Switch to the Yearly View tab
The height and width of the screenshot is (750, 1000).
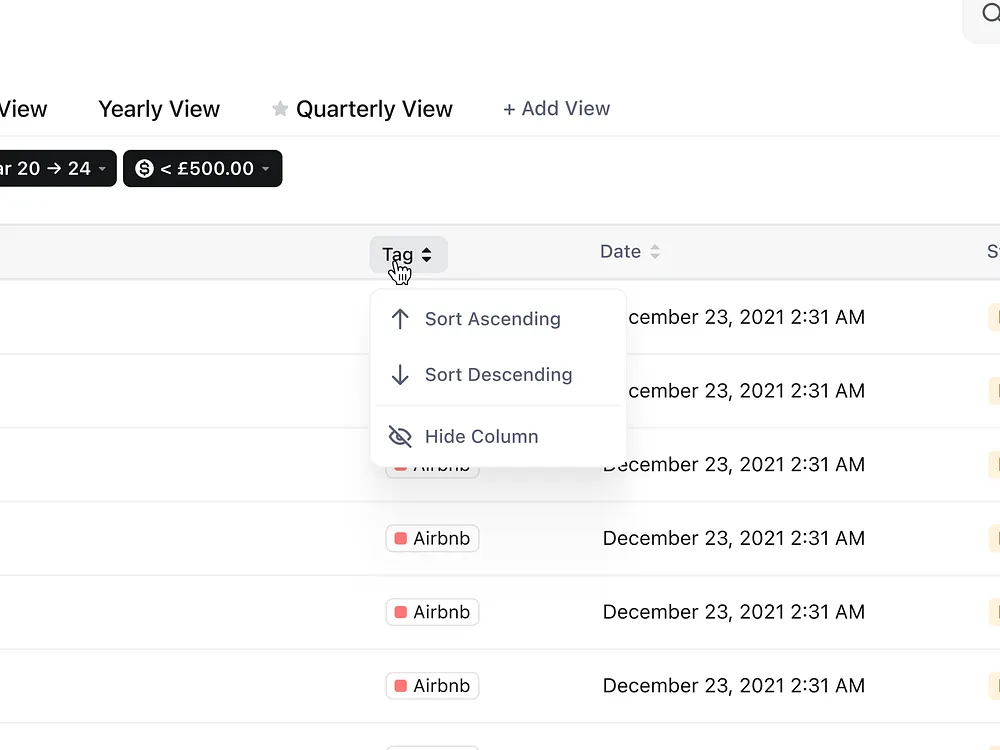tap(159, 109)
